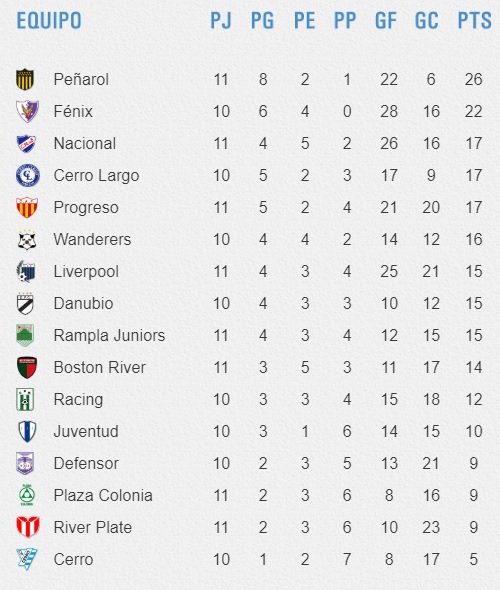The width and height of the screenshot is (500, 590).
Task: Open the Juventud team name
Action: pyautogui.click(x=86, y=431)
